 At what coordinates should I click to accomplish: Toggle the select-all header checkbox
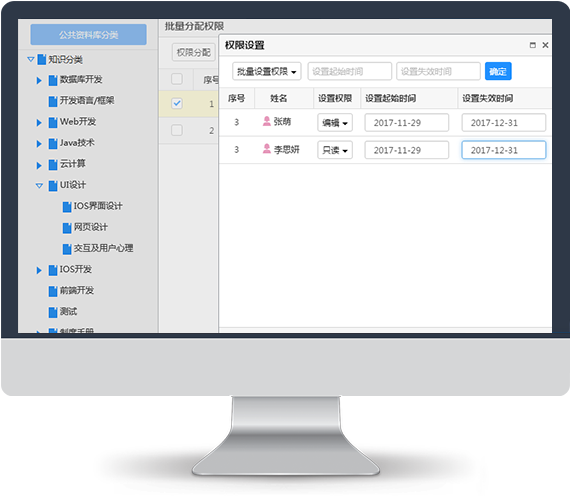177,79
